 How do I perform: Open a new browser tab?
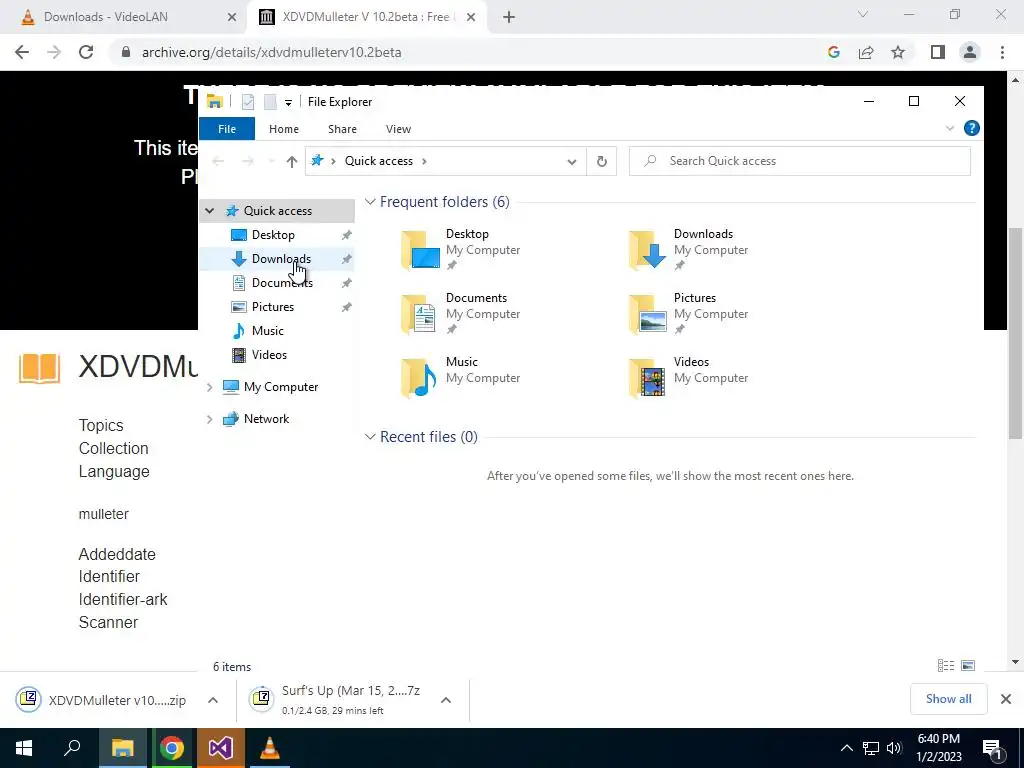click(x=509, y=18)
